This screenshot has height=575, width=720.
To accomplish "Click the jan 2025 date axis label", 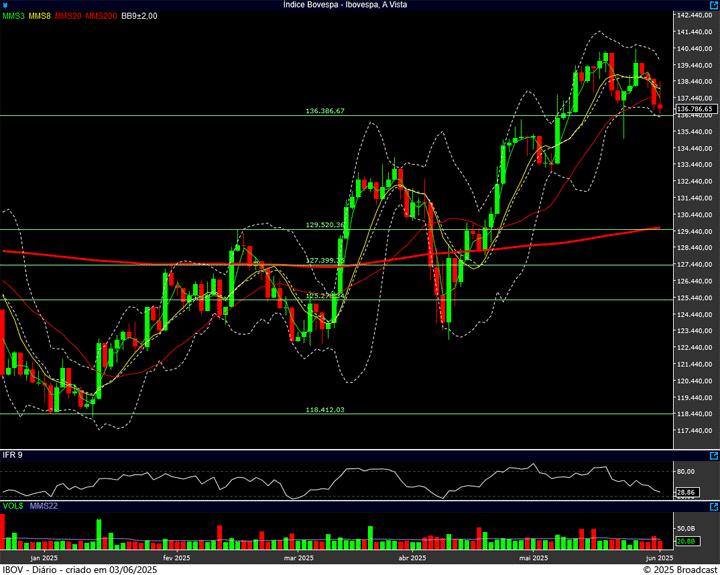I will 44,558.
